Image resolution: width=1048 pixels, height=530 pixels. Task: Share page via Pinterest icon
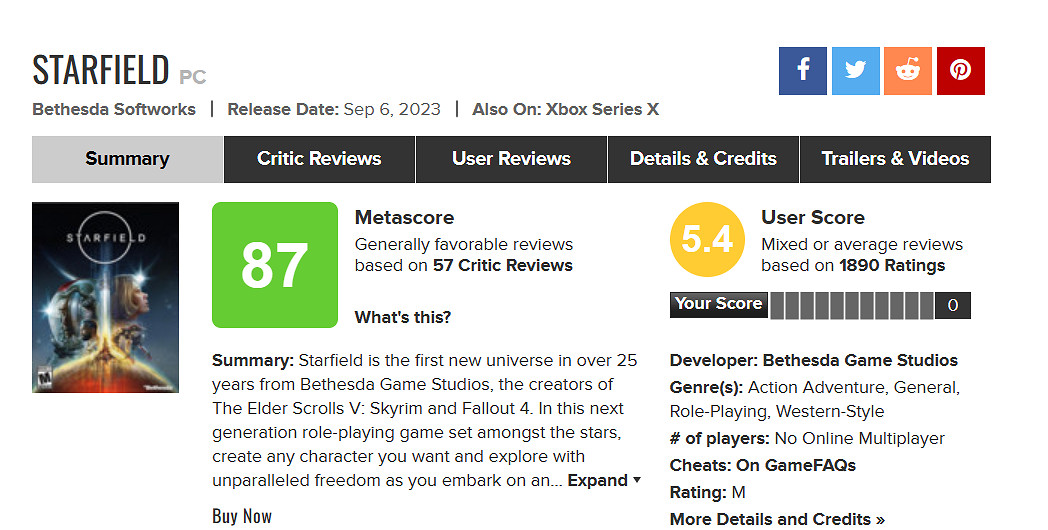[960, 71]
